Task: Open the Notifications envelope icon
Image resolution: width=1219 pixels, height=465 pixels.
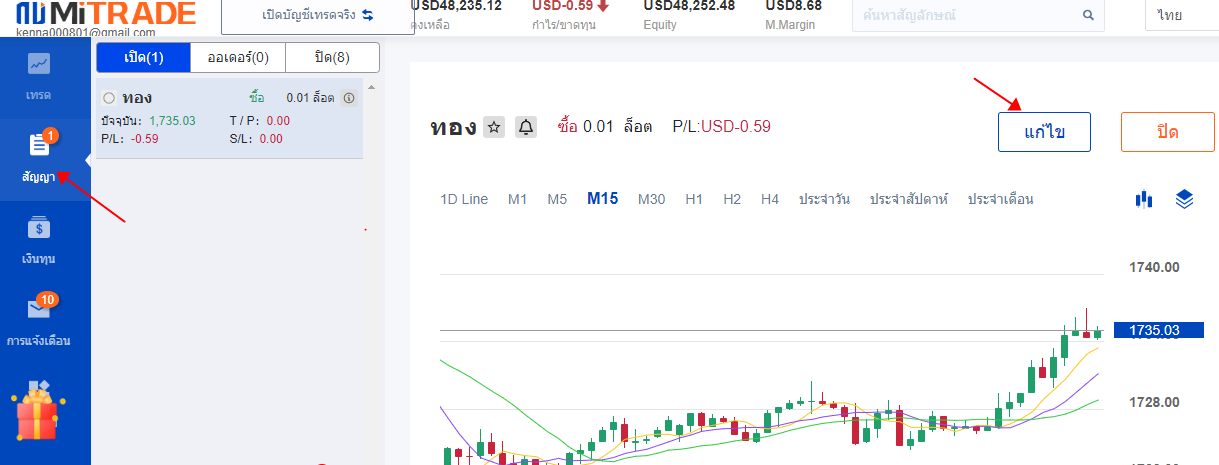Action: click(40, 309)
